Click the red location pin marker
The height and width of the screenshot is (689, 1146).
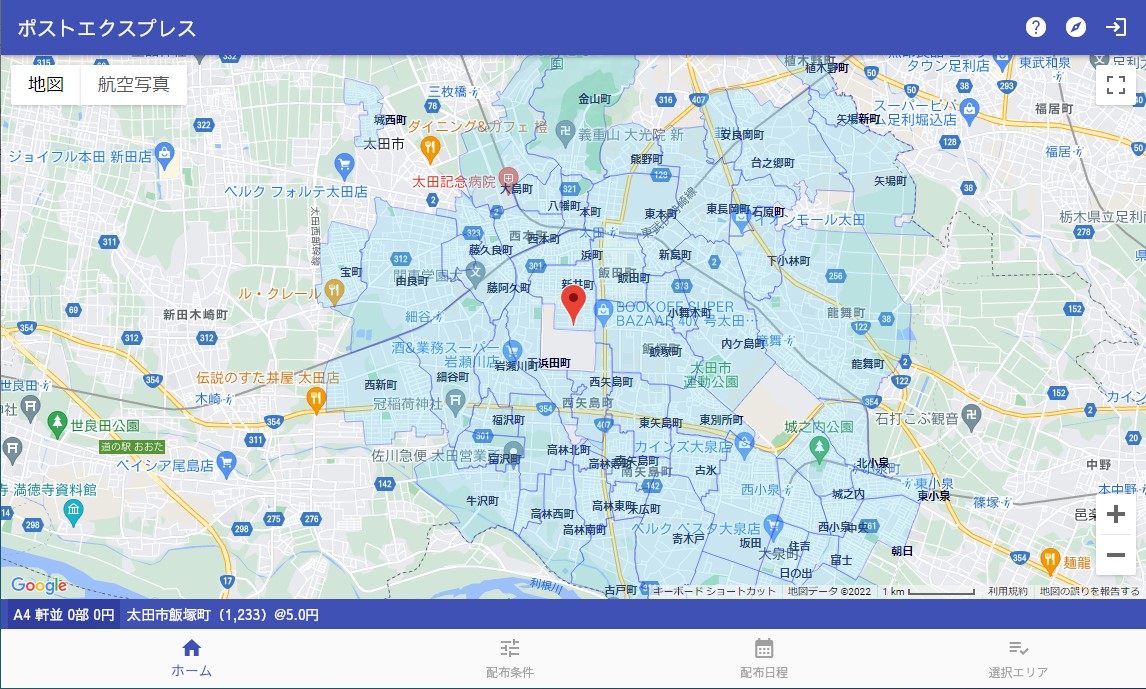(x=573, y=305)
